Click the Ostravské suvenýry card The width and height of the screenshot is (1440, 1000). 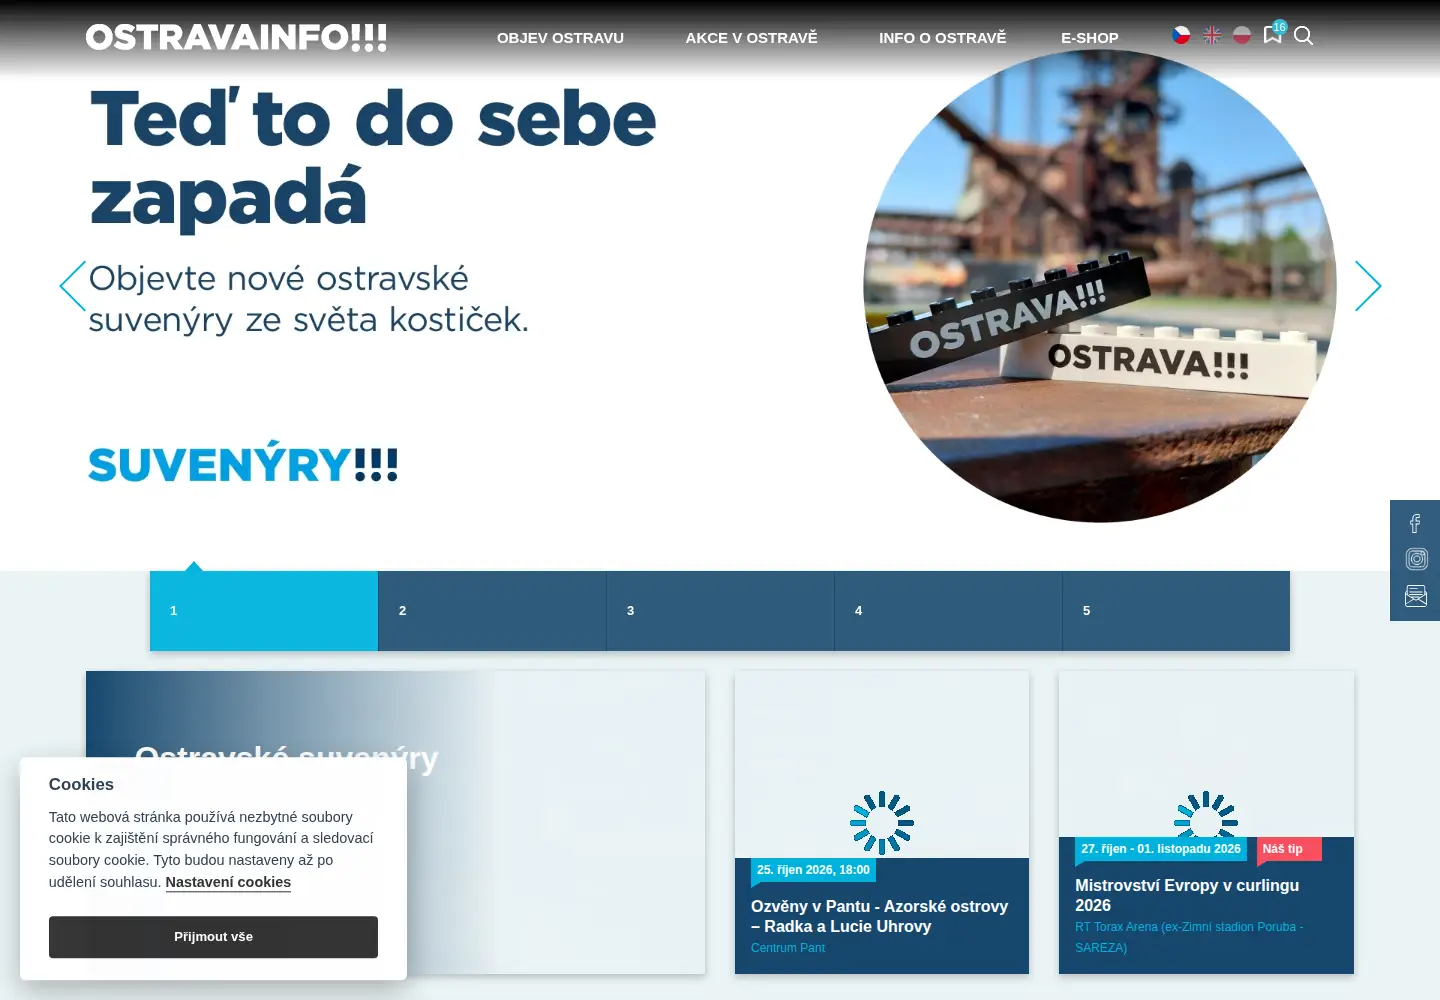coord(395,822)
